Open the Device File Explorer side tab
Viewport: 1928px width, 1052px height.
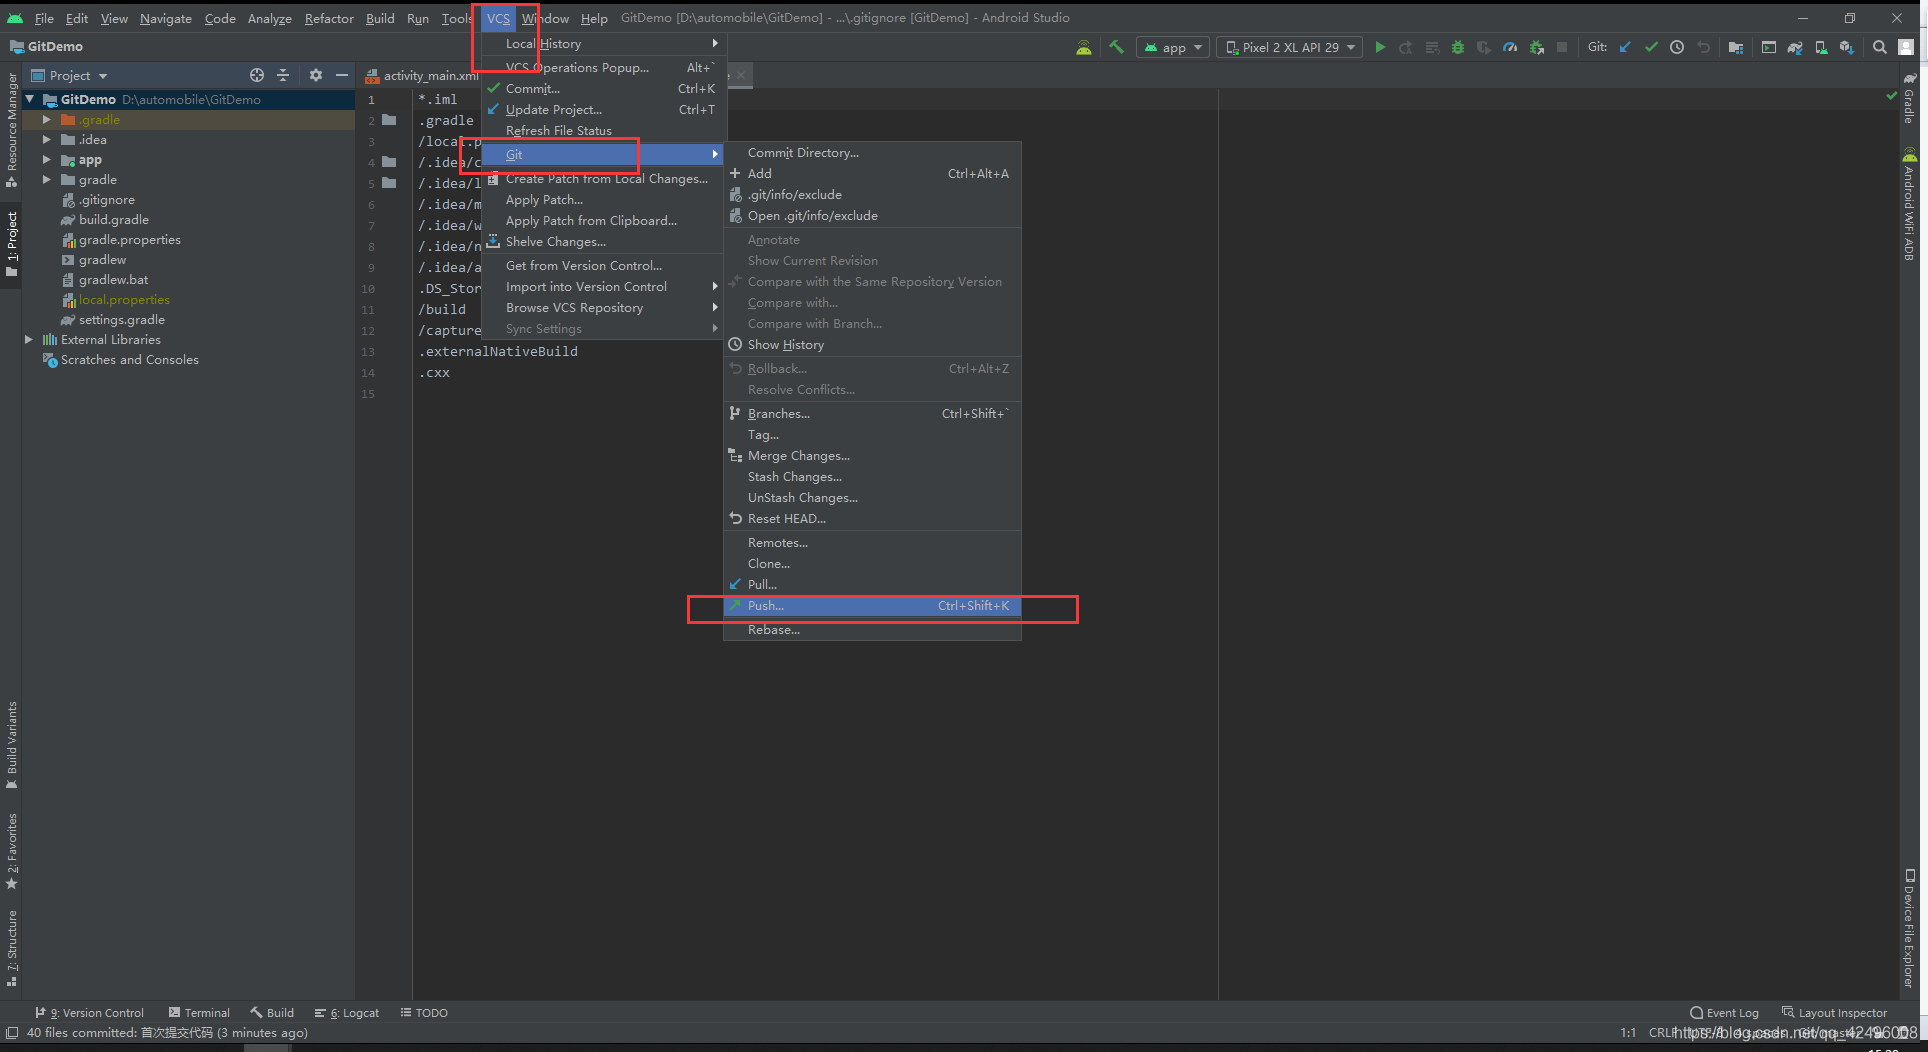point(1909,928)
